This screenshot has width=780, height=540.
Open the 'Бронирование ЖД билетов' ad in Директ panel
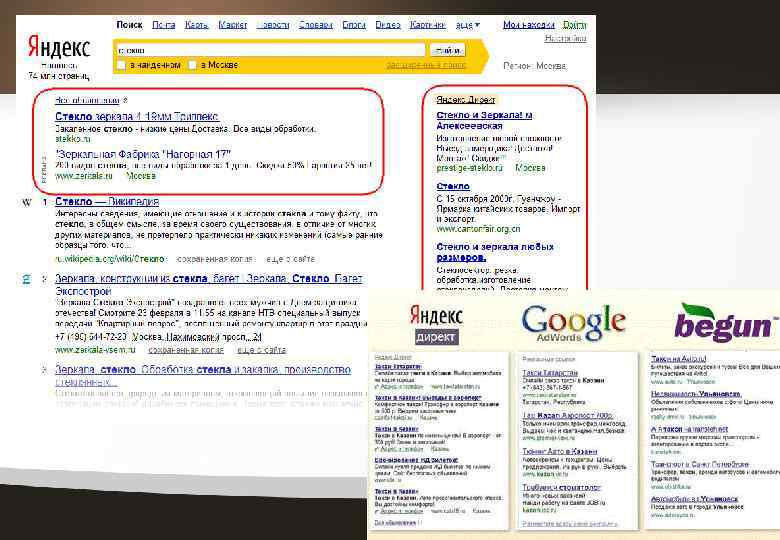416,460
